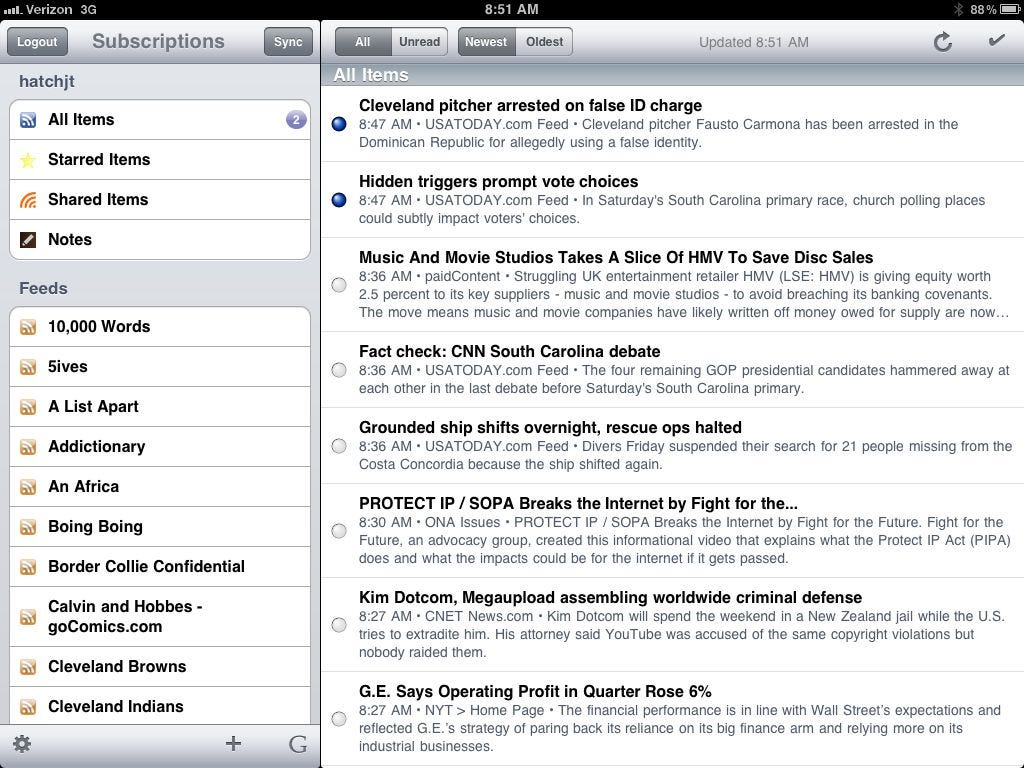Tap the feed icon next to Cleveland Browns
Screen dimensions: 1024x768
pos(28,667)
